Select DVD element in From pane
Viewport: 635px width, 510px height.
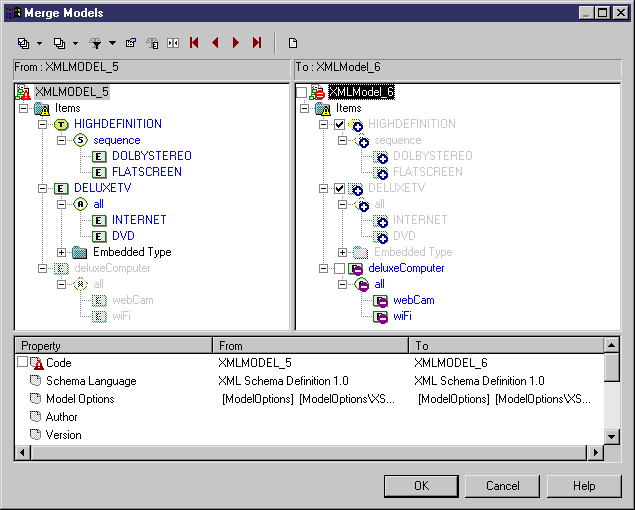[x=123, y=236]
